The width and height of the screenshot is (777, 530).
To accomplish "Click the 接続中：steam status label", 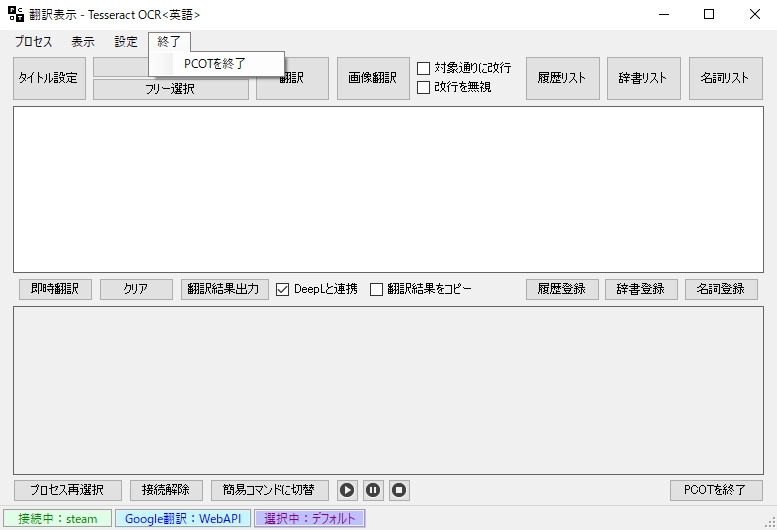I will click(58, 519).
